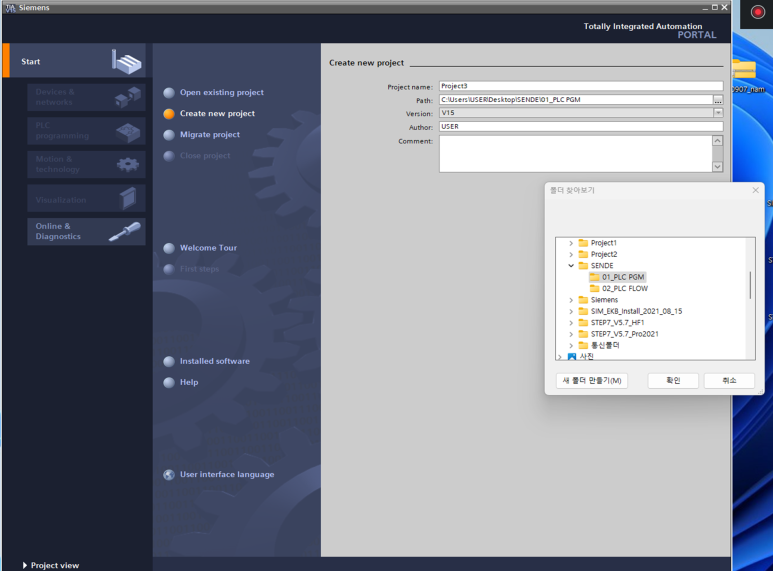Open the Start portal tab
The width and height of the screenshot is (773, 571).
click(x=75, y=61)
